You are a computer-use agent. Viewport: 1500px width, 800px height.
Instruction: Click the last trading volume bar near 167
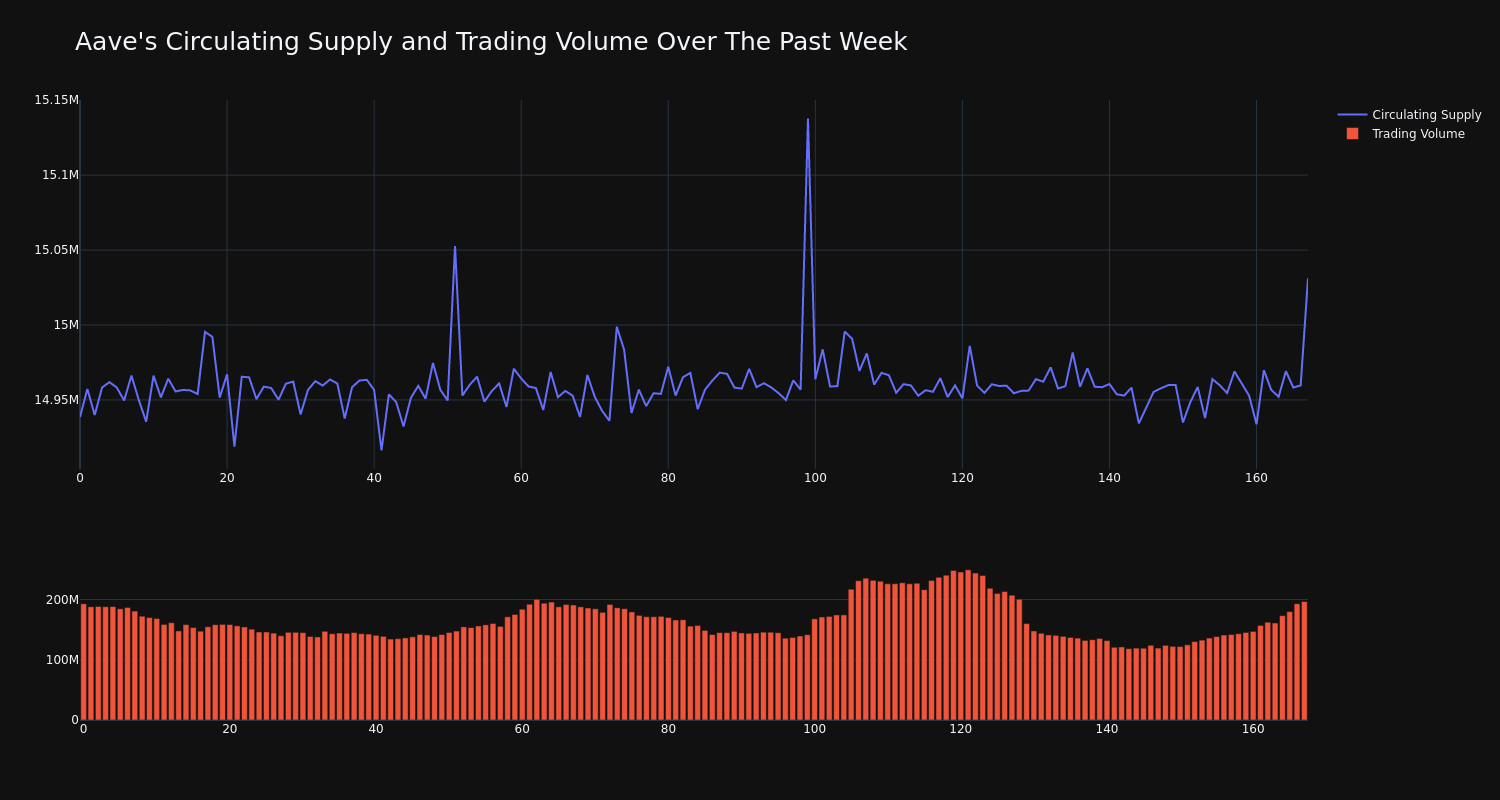coord(1304,661)
